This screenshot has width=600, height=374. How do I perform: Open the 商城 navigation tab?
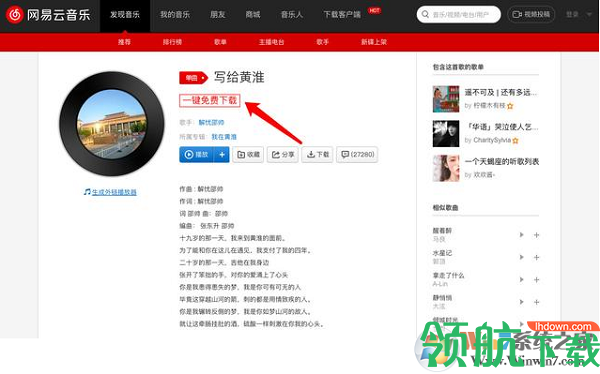click(253, 15)
